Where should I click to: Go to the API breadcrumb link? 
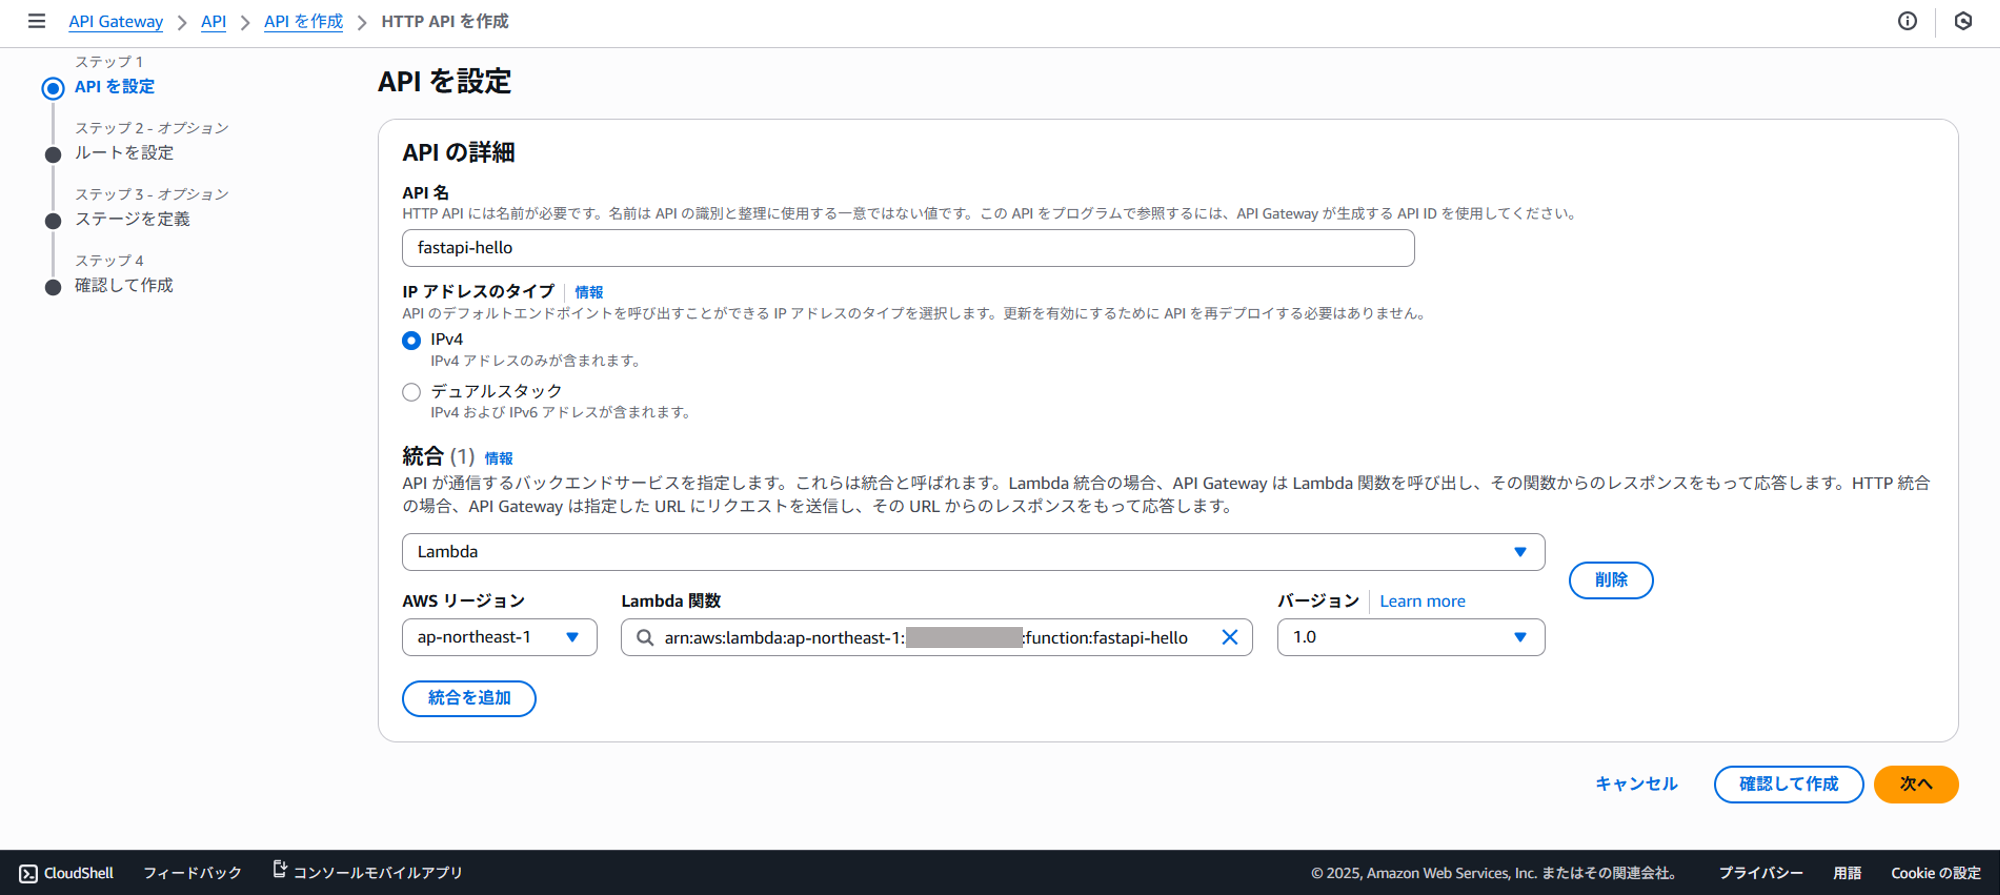[x=213, y=22]
